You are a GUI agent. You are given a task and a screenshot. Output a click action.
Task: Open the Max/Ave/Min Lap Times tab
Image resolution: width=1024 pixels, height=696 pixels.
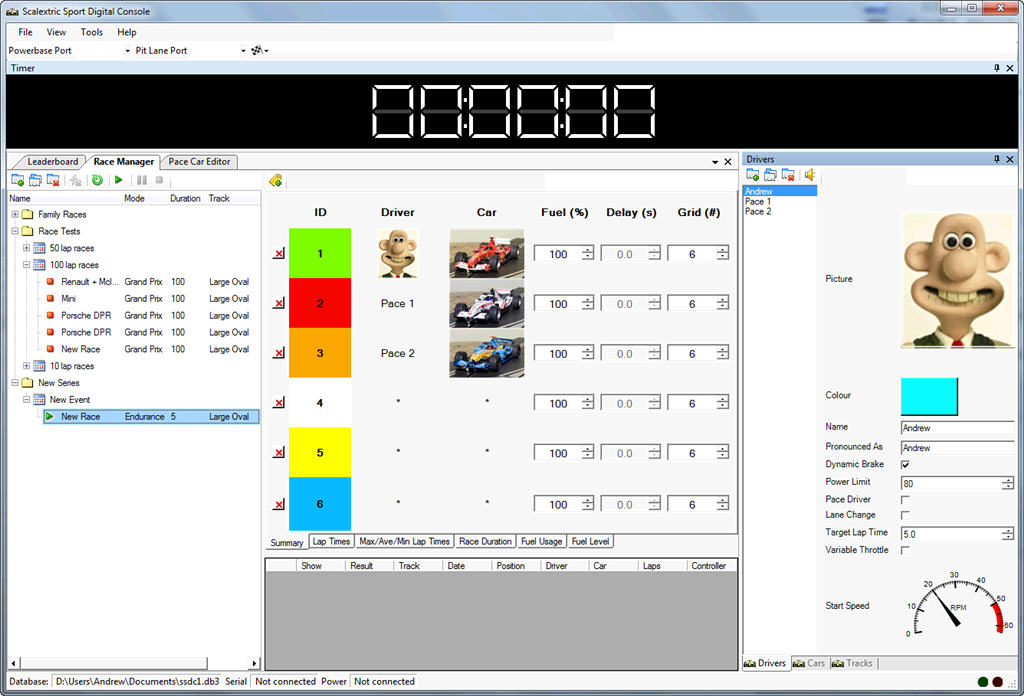point(404,541)
